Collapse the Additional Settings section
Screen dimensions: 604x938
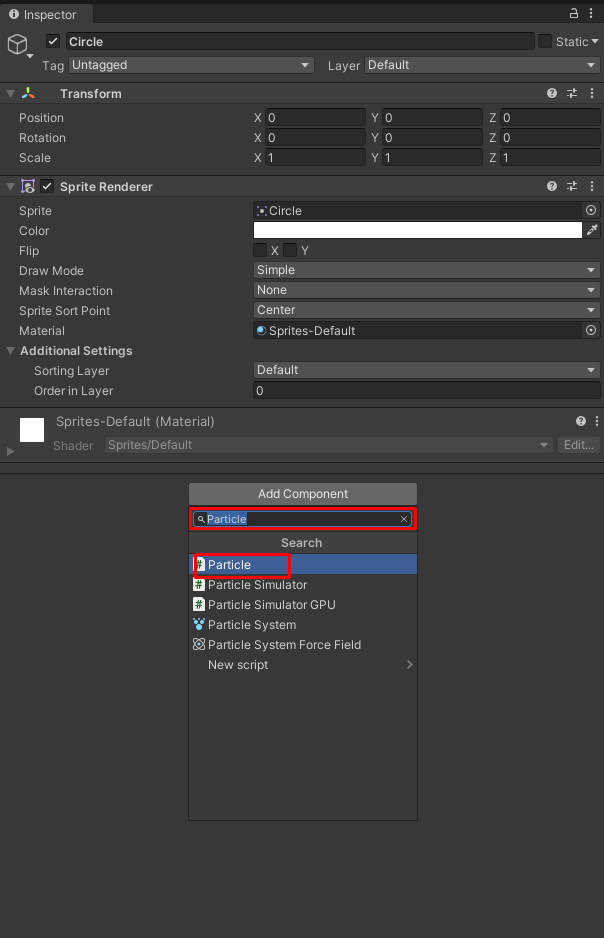coord(11,351)
